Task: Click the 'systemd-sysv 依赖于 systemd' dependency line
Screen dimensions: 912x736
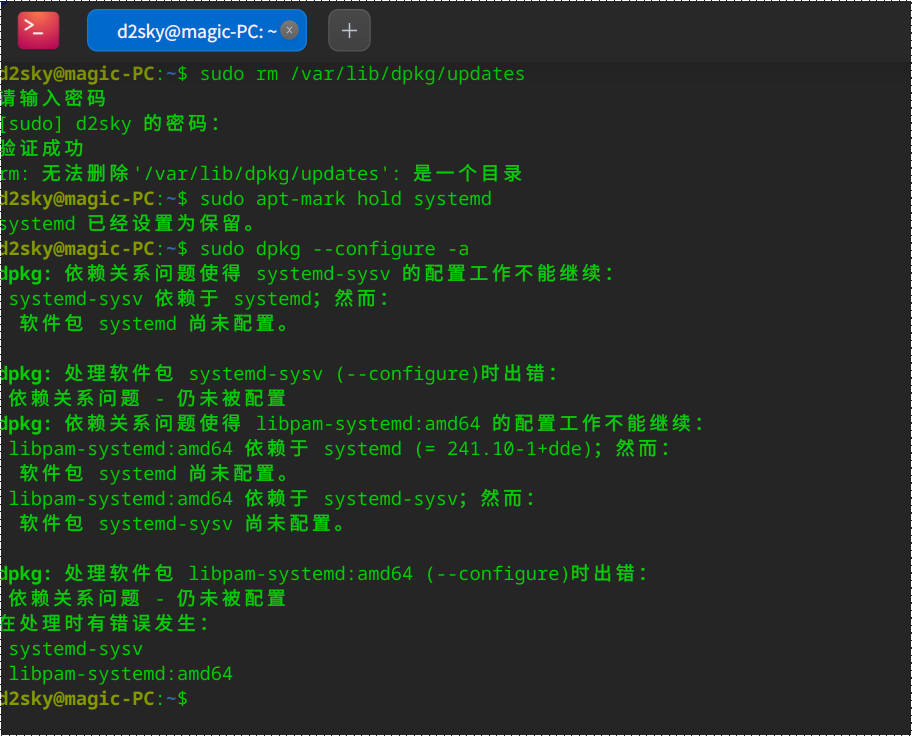Action: point(198,299)
